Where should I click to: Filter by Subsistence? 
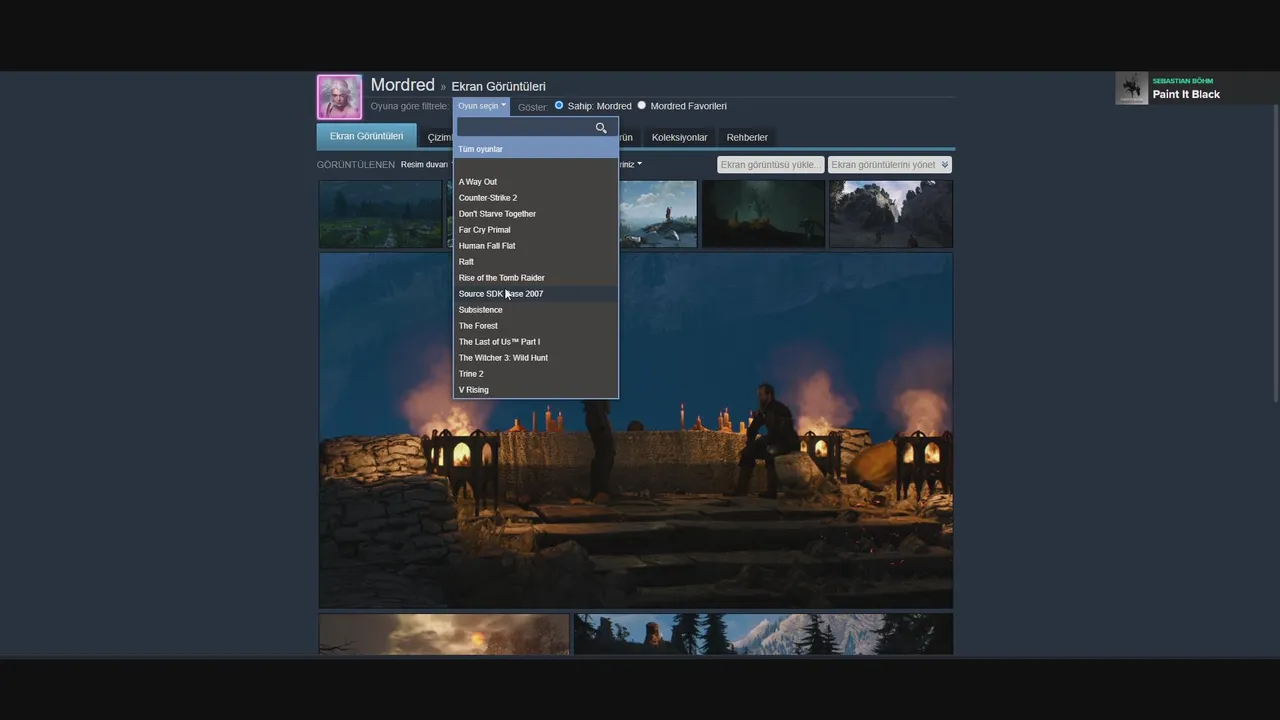[536, 310]
